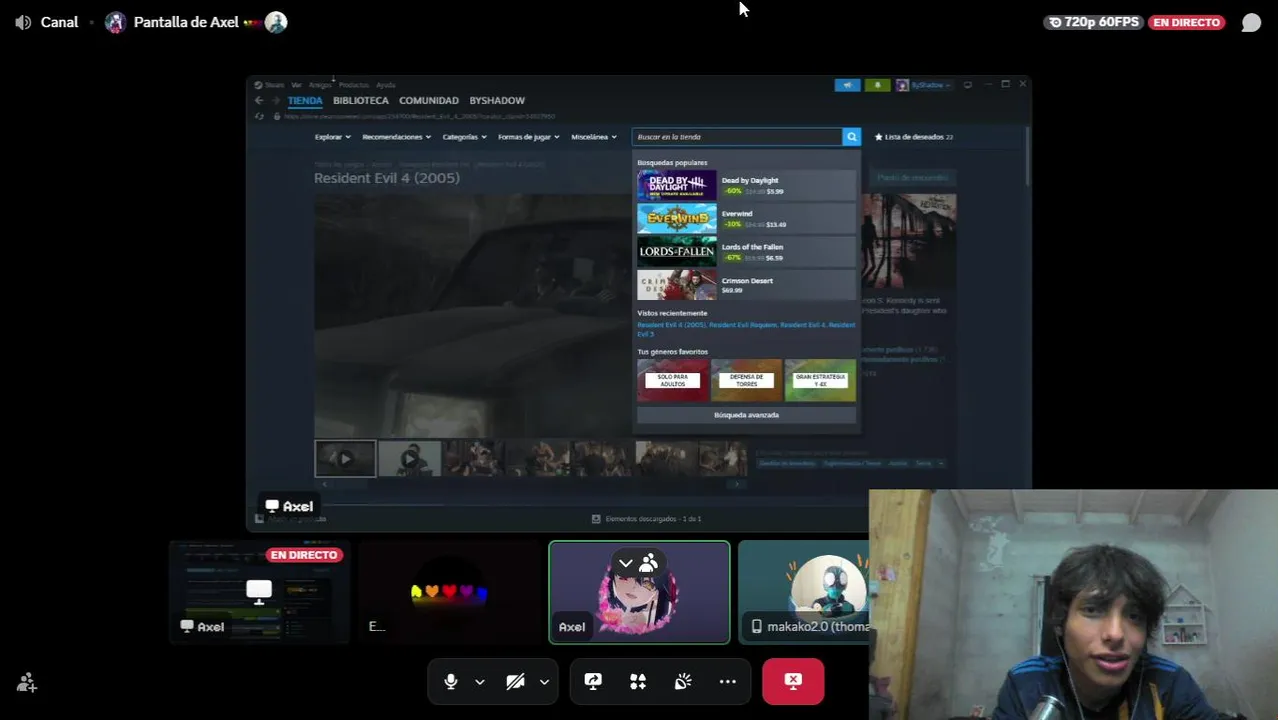The width and height of the screenshot is (1278, 720).
Task: Select Axel's live stream thumbnail
Action: 259,592
